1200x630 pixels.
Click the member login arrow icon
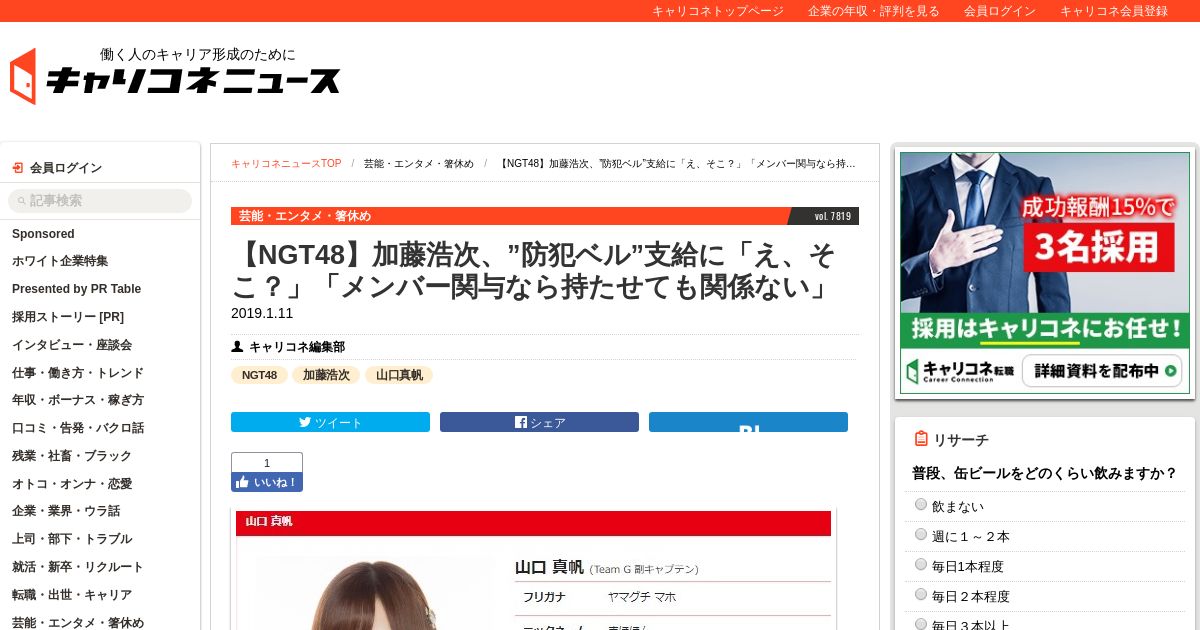pos(17,168)
